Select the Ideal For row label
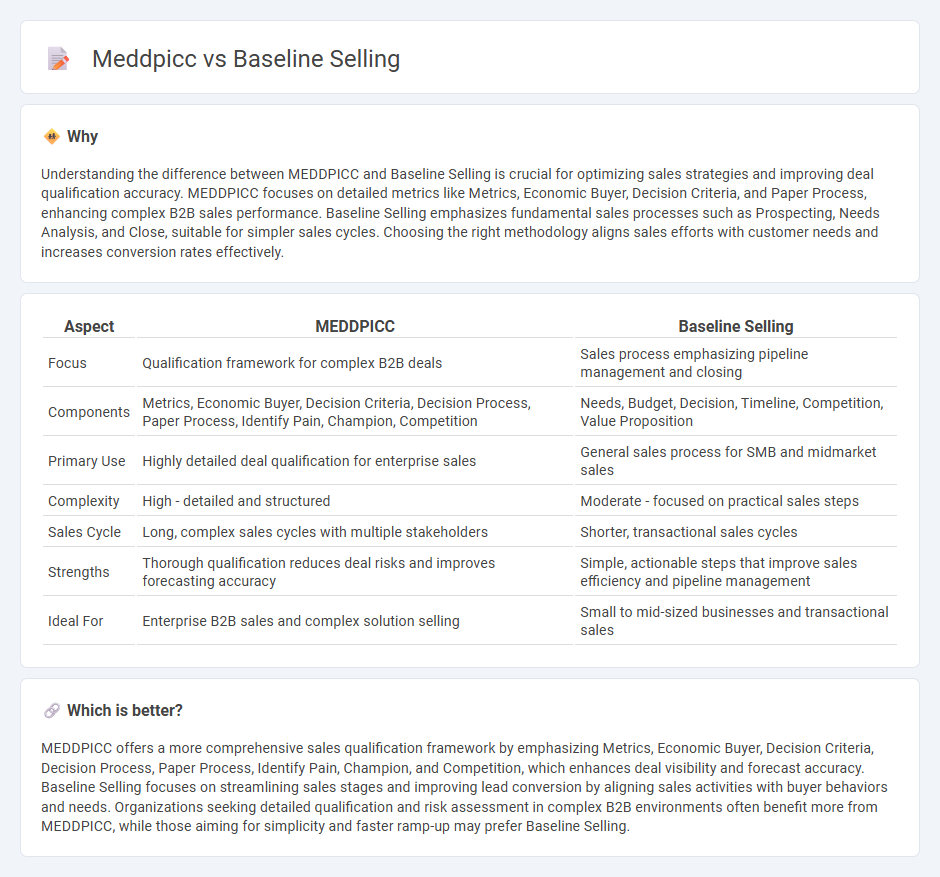The width and height of the screenshot is (940, 877). tap(76, 621)
